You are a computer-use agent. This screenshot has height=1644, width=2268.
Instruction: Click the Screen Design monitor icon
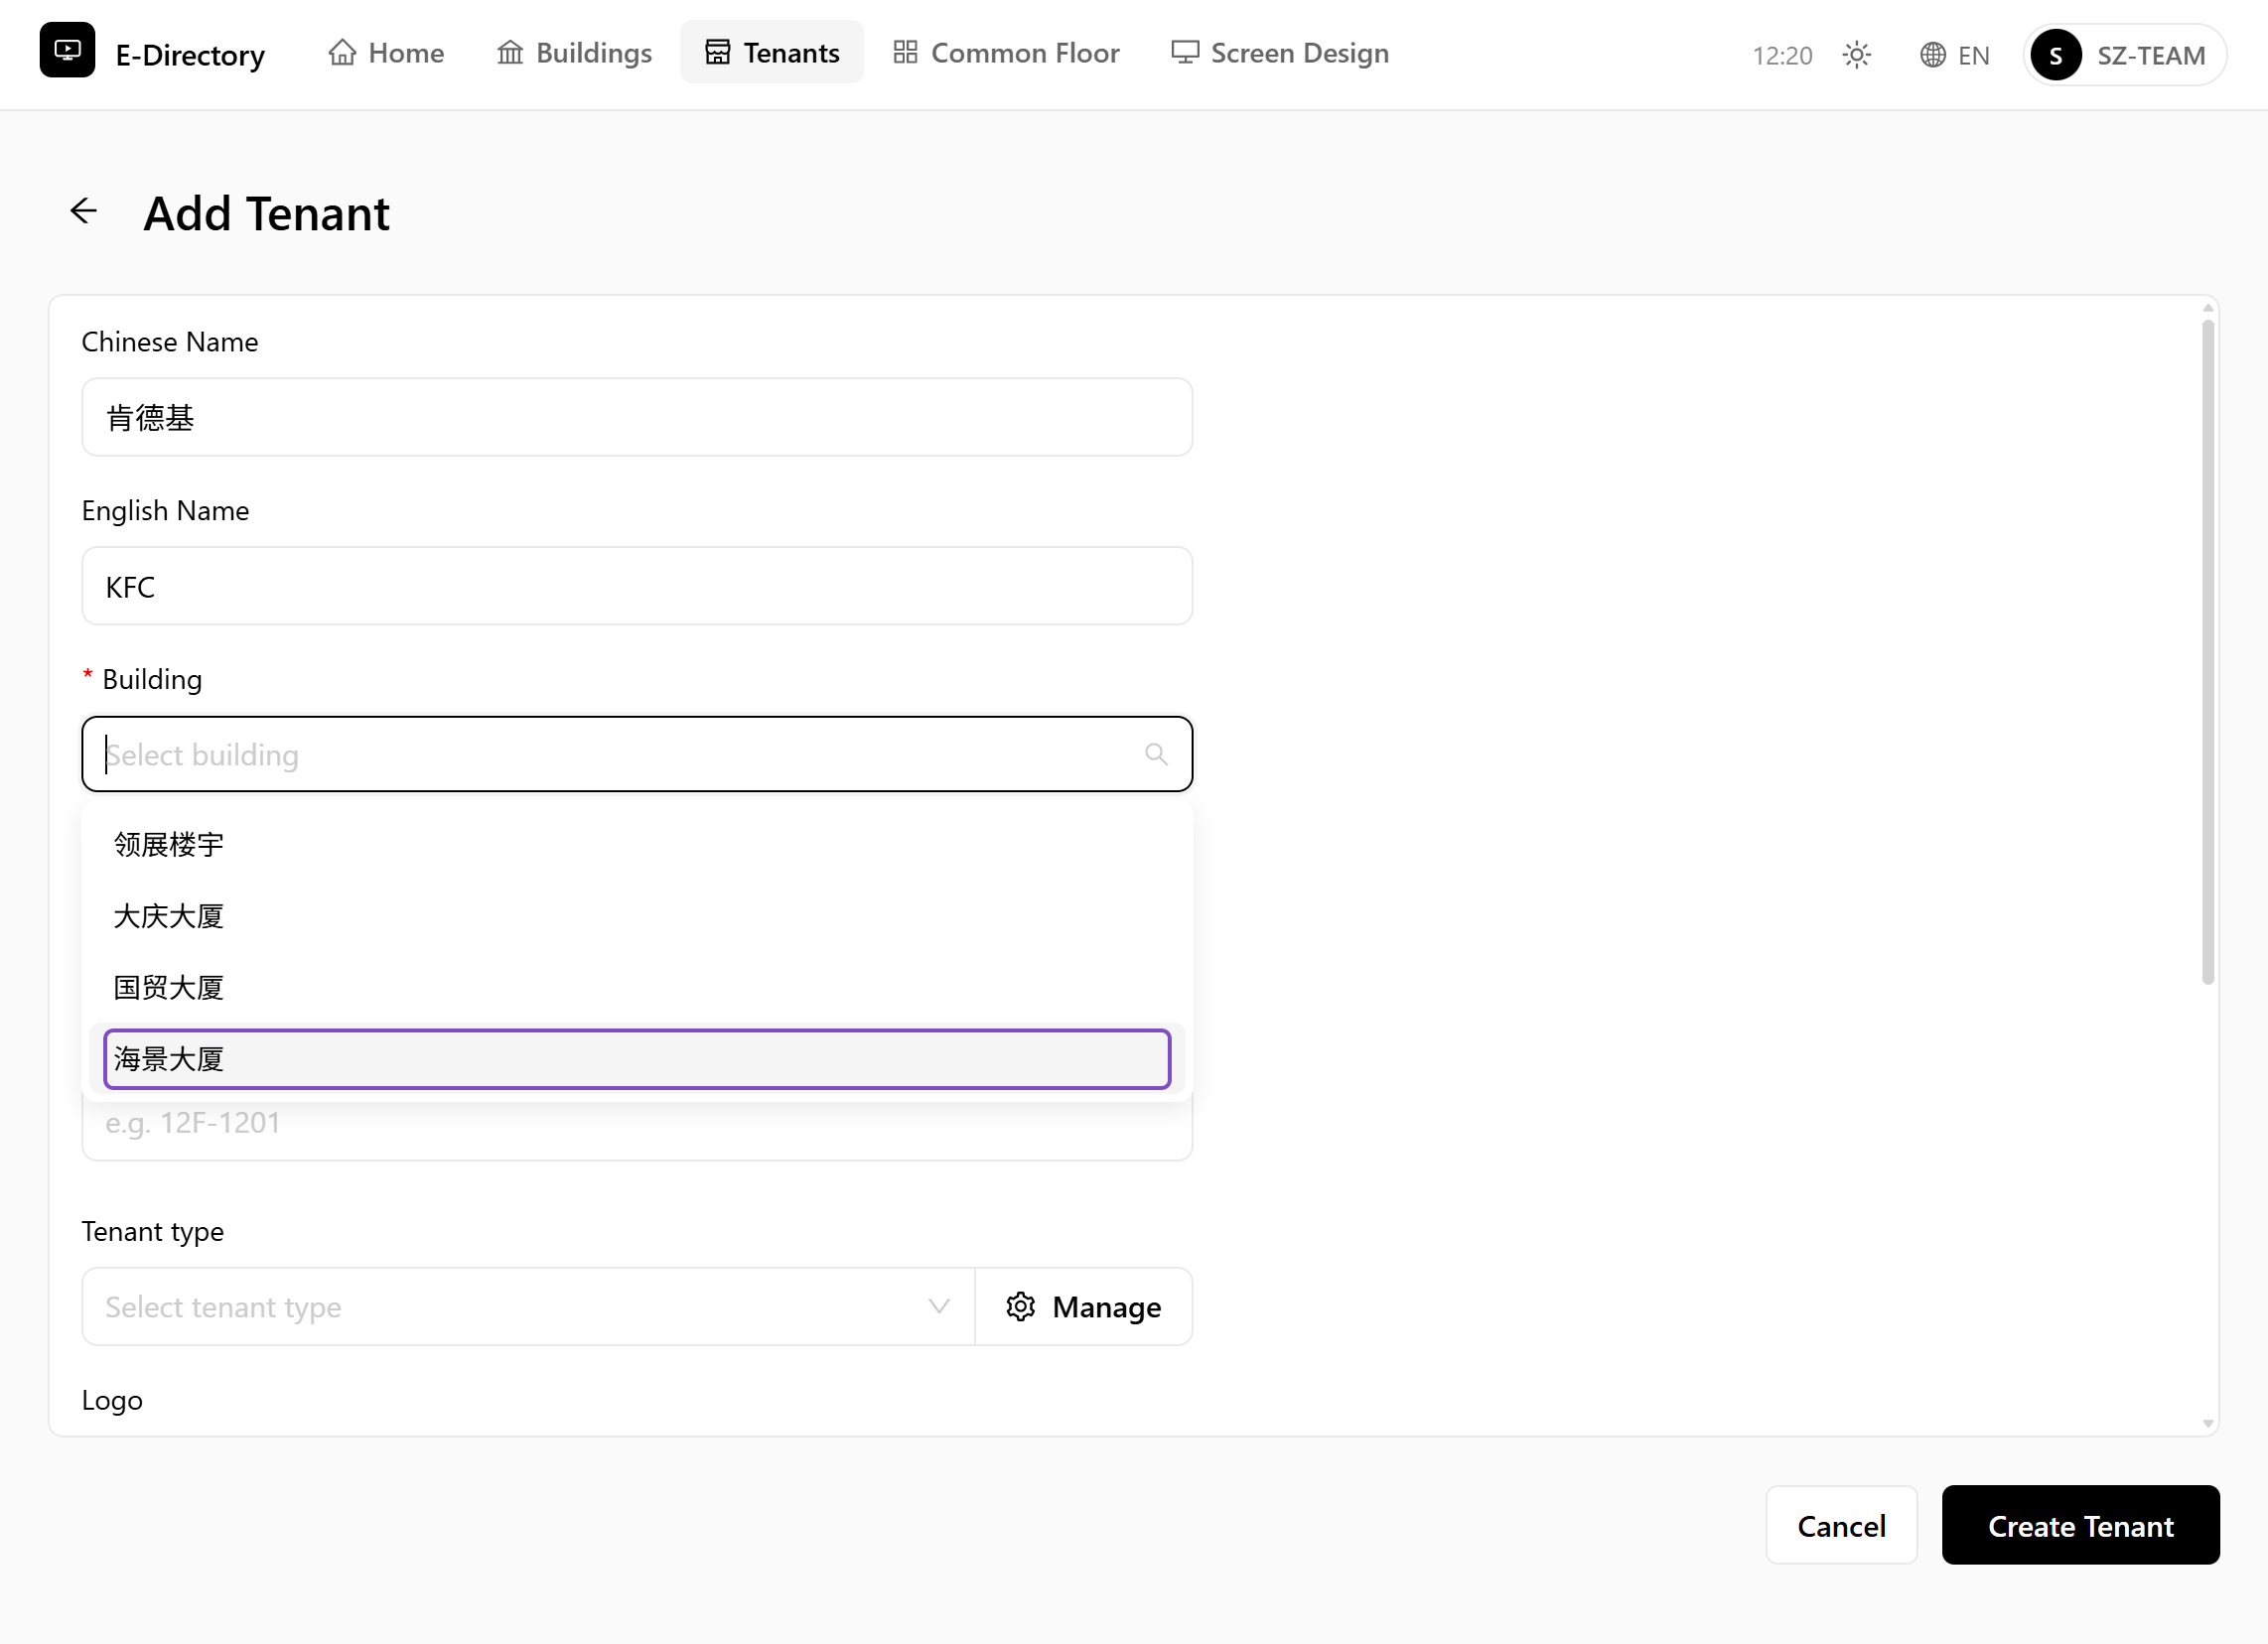click(x=1185, y=52)
